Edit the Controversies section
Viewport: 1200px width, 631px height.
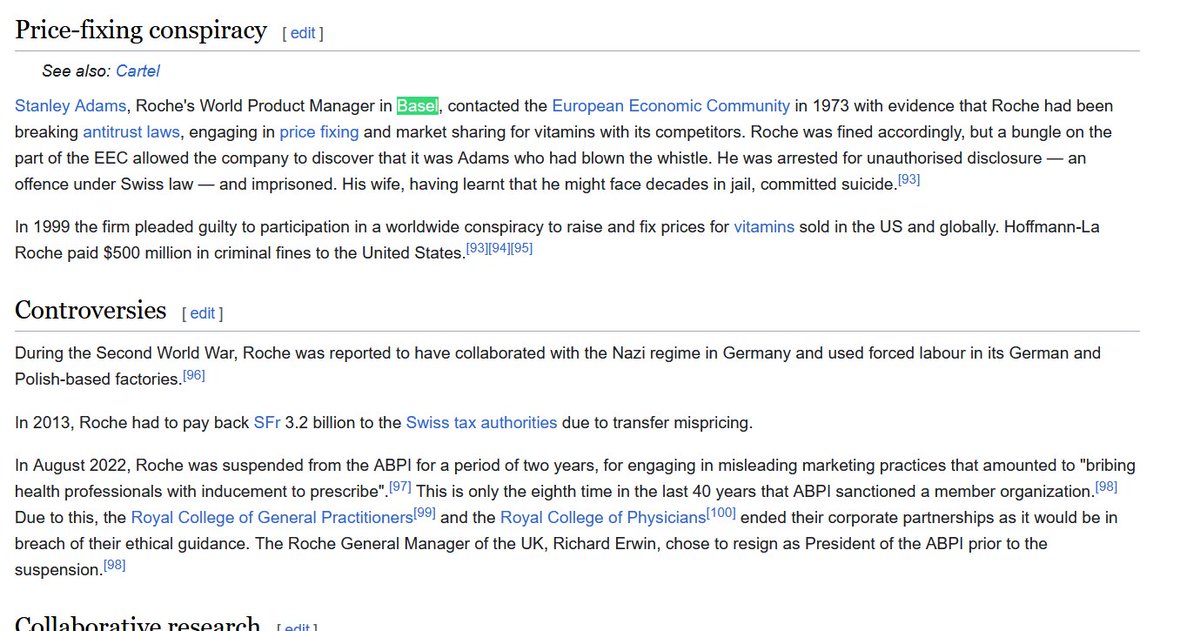[x=202, y=313]
